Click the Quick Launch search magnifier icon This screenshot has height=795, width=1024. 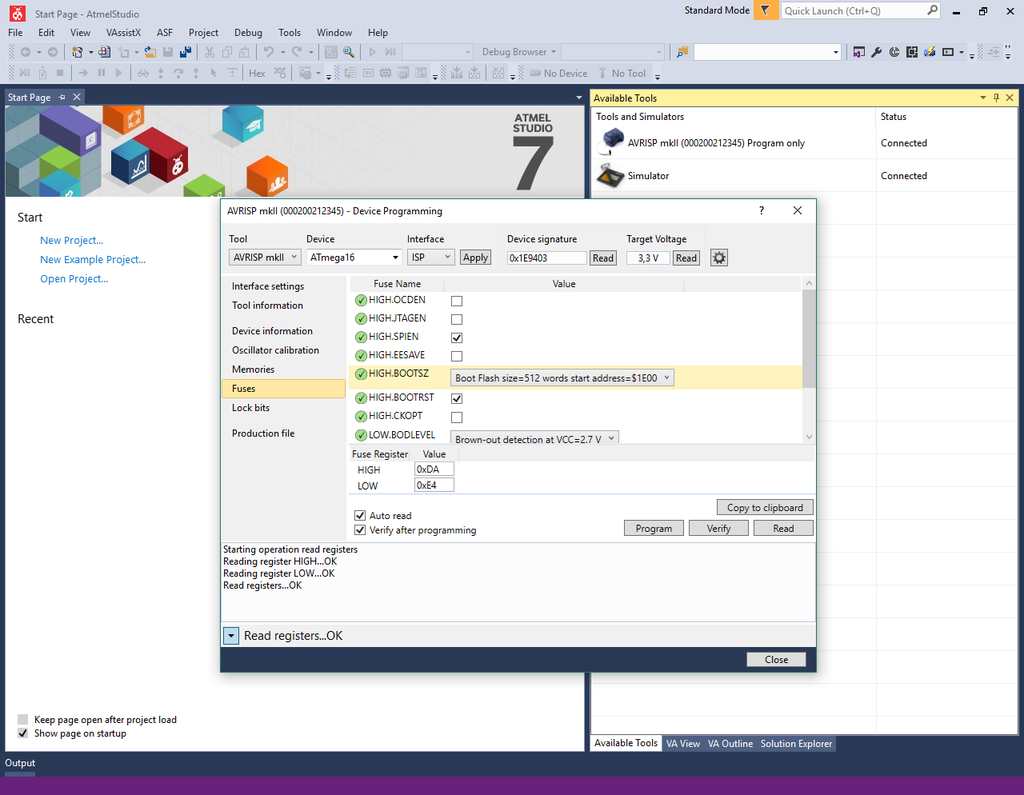click(932, 10)
